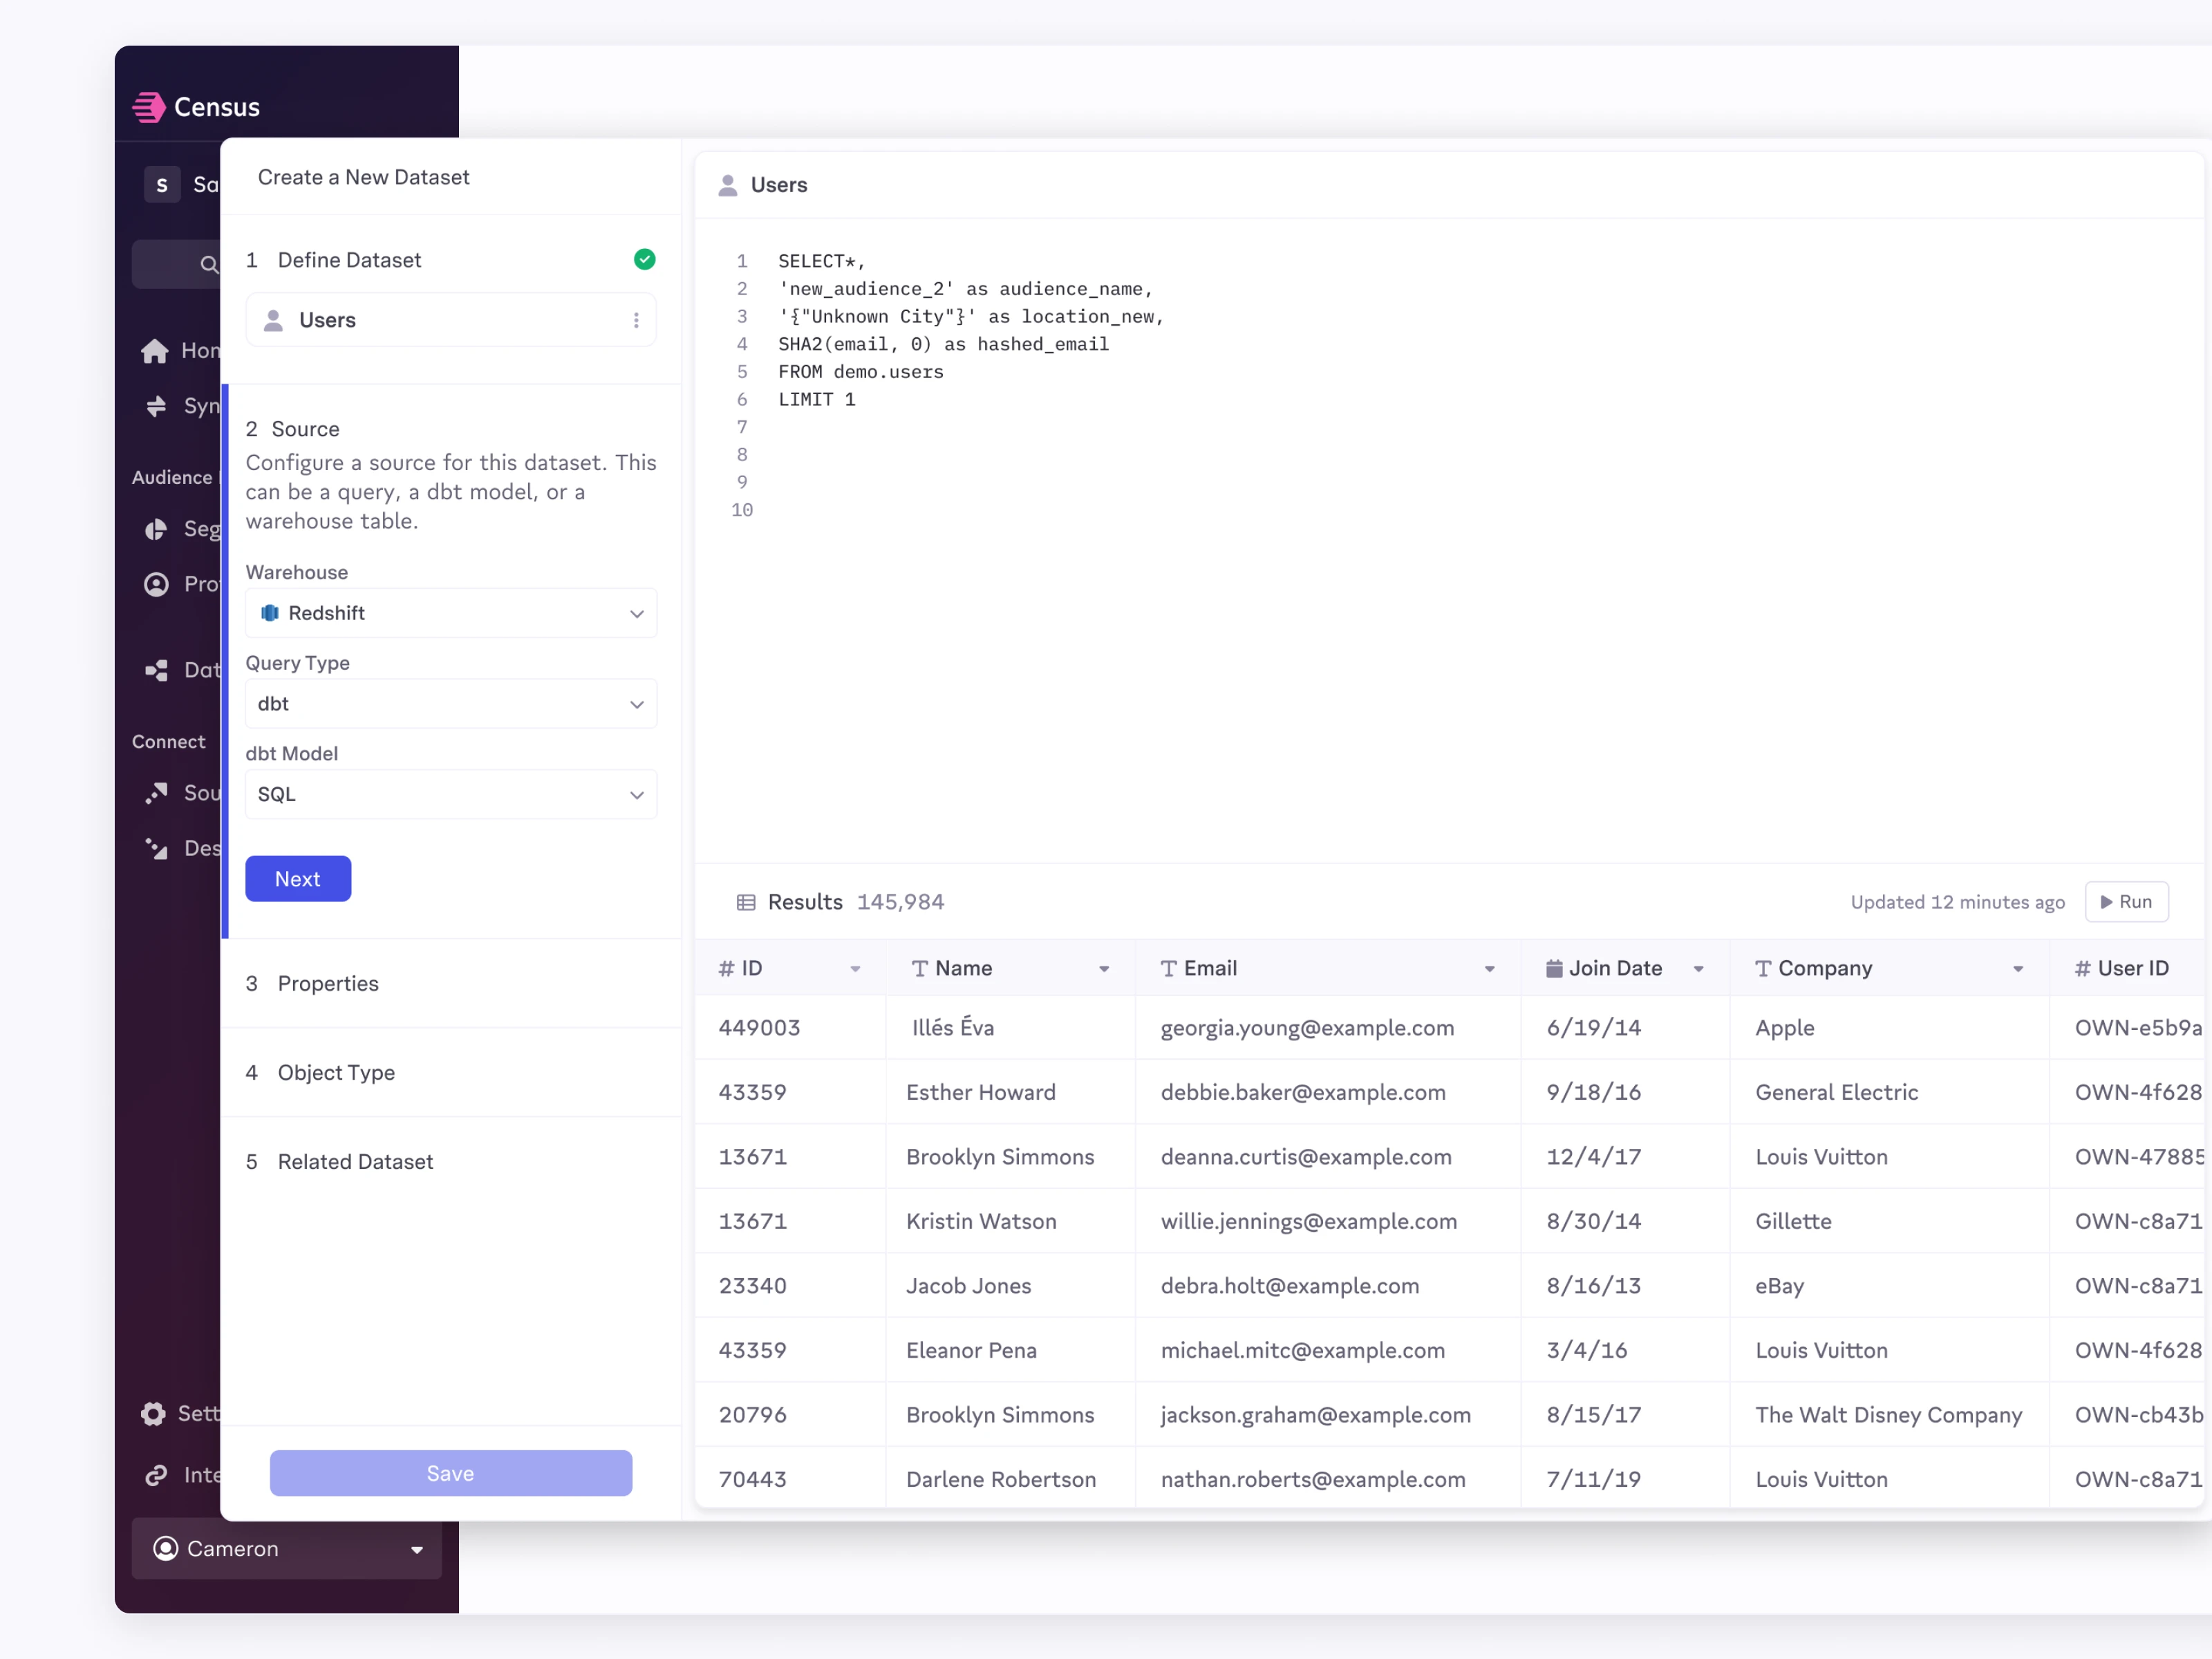
Task: Open Segments under Audience
Action: tap(180, 529)
